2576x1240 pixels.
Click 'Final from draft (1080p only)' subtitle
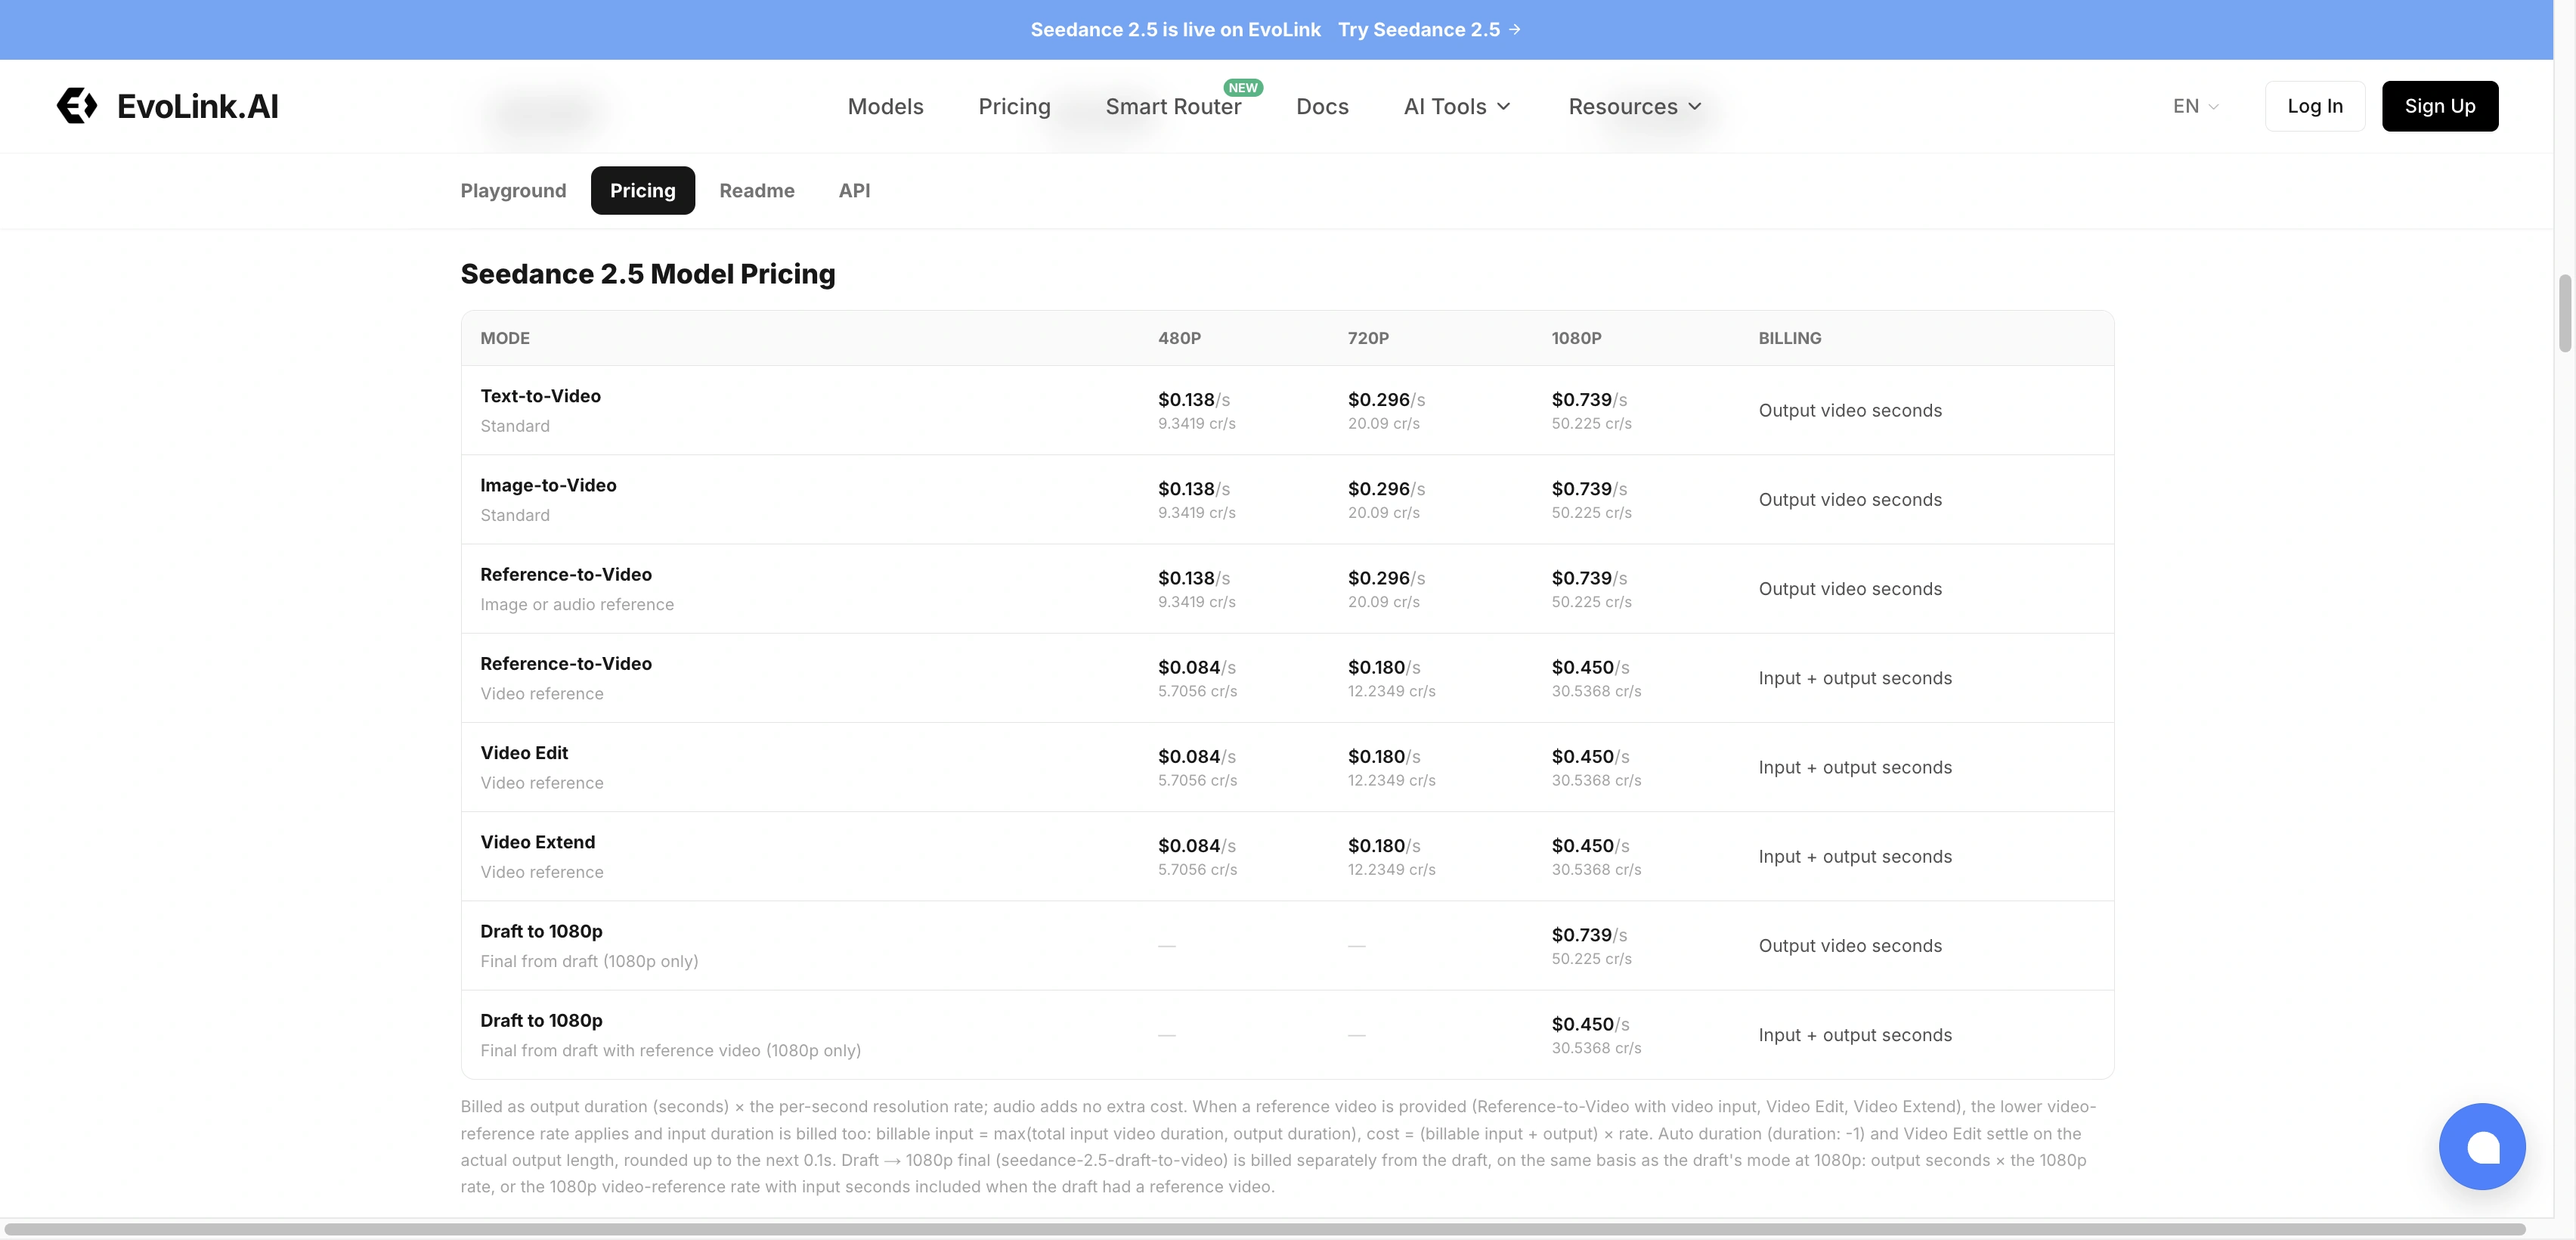pyautogui.click(x=589, y=962)
